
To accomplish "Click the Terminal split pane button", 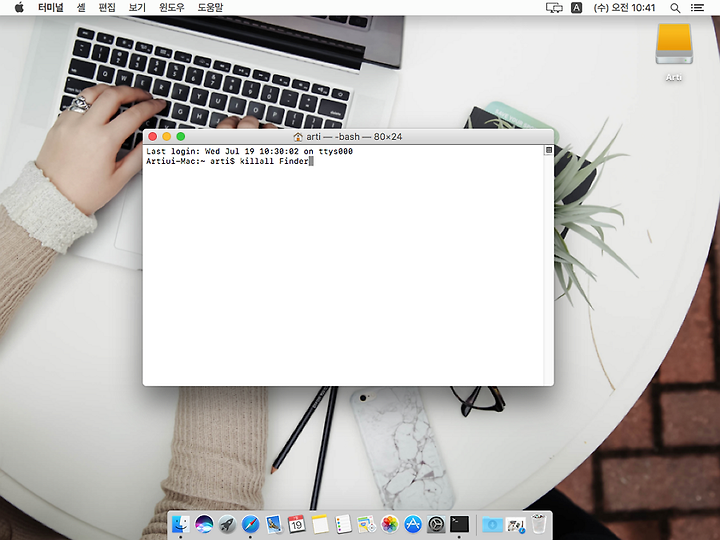I will point(548,150).
